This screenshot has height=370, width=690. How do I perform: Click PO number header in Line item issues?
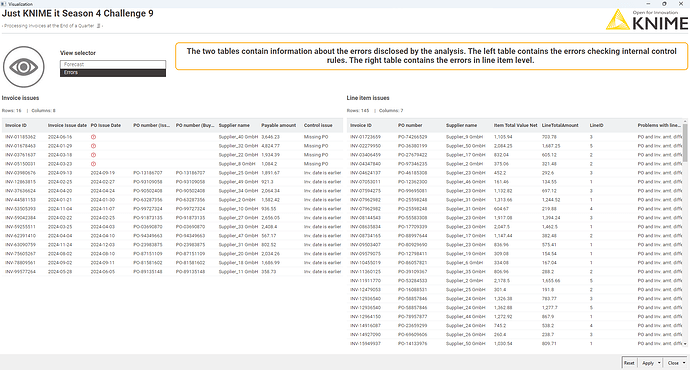(x=410, y=125)
